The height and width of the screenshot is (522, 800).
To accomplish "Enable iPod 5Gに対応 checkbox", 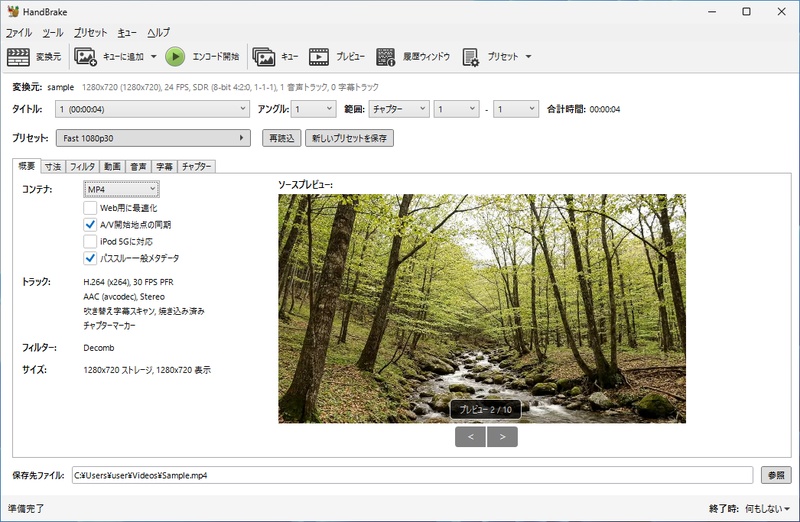I will [x=90, y=241].
